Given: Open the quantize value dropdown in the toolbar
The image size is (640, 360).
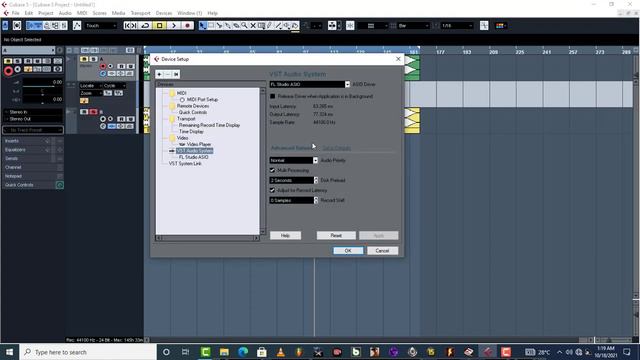Looking at the screenshot, I should (457, 25).
